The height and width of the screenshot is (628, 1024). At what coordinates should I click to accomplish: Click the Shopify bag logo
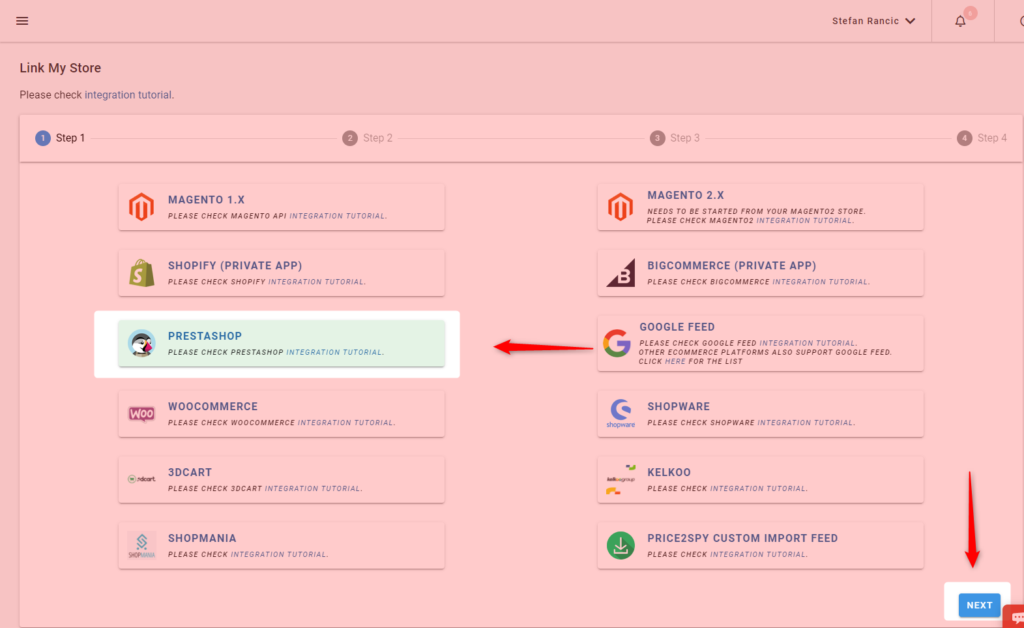142,273
